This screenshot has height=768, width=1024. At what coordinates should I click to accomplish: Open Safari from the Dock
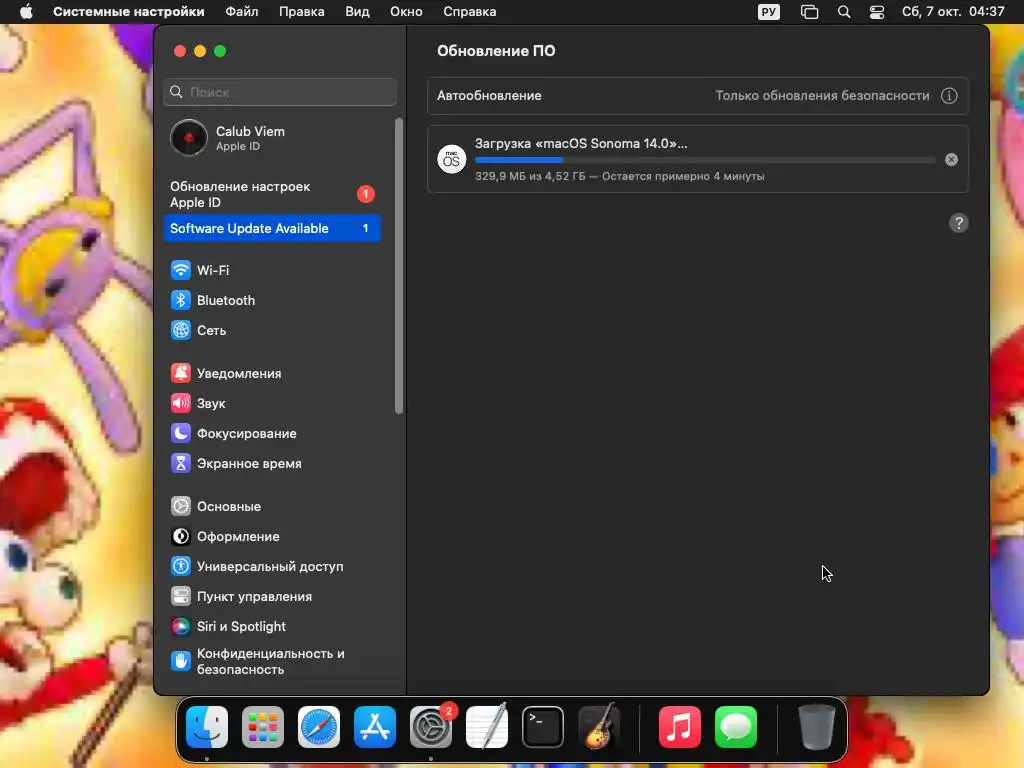click(319, 727)
